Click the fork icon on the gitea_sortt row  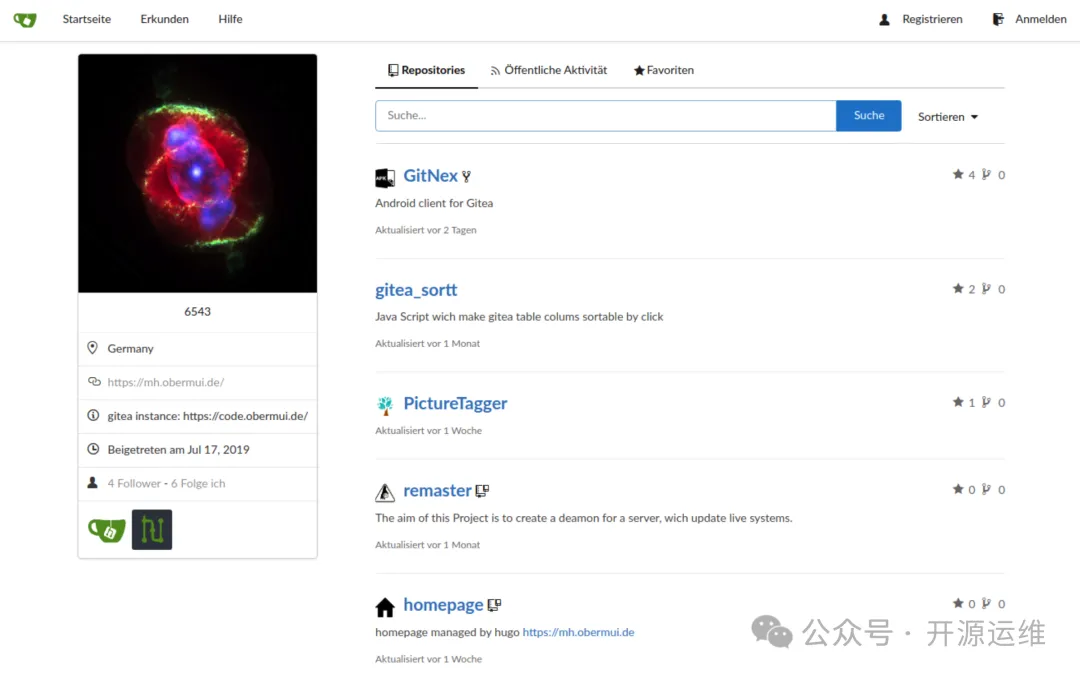coord(986,289)
